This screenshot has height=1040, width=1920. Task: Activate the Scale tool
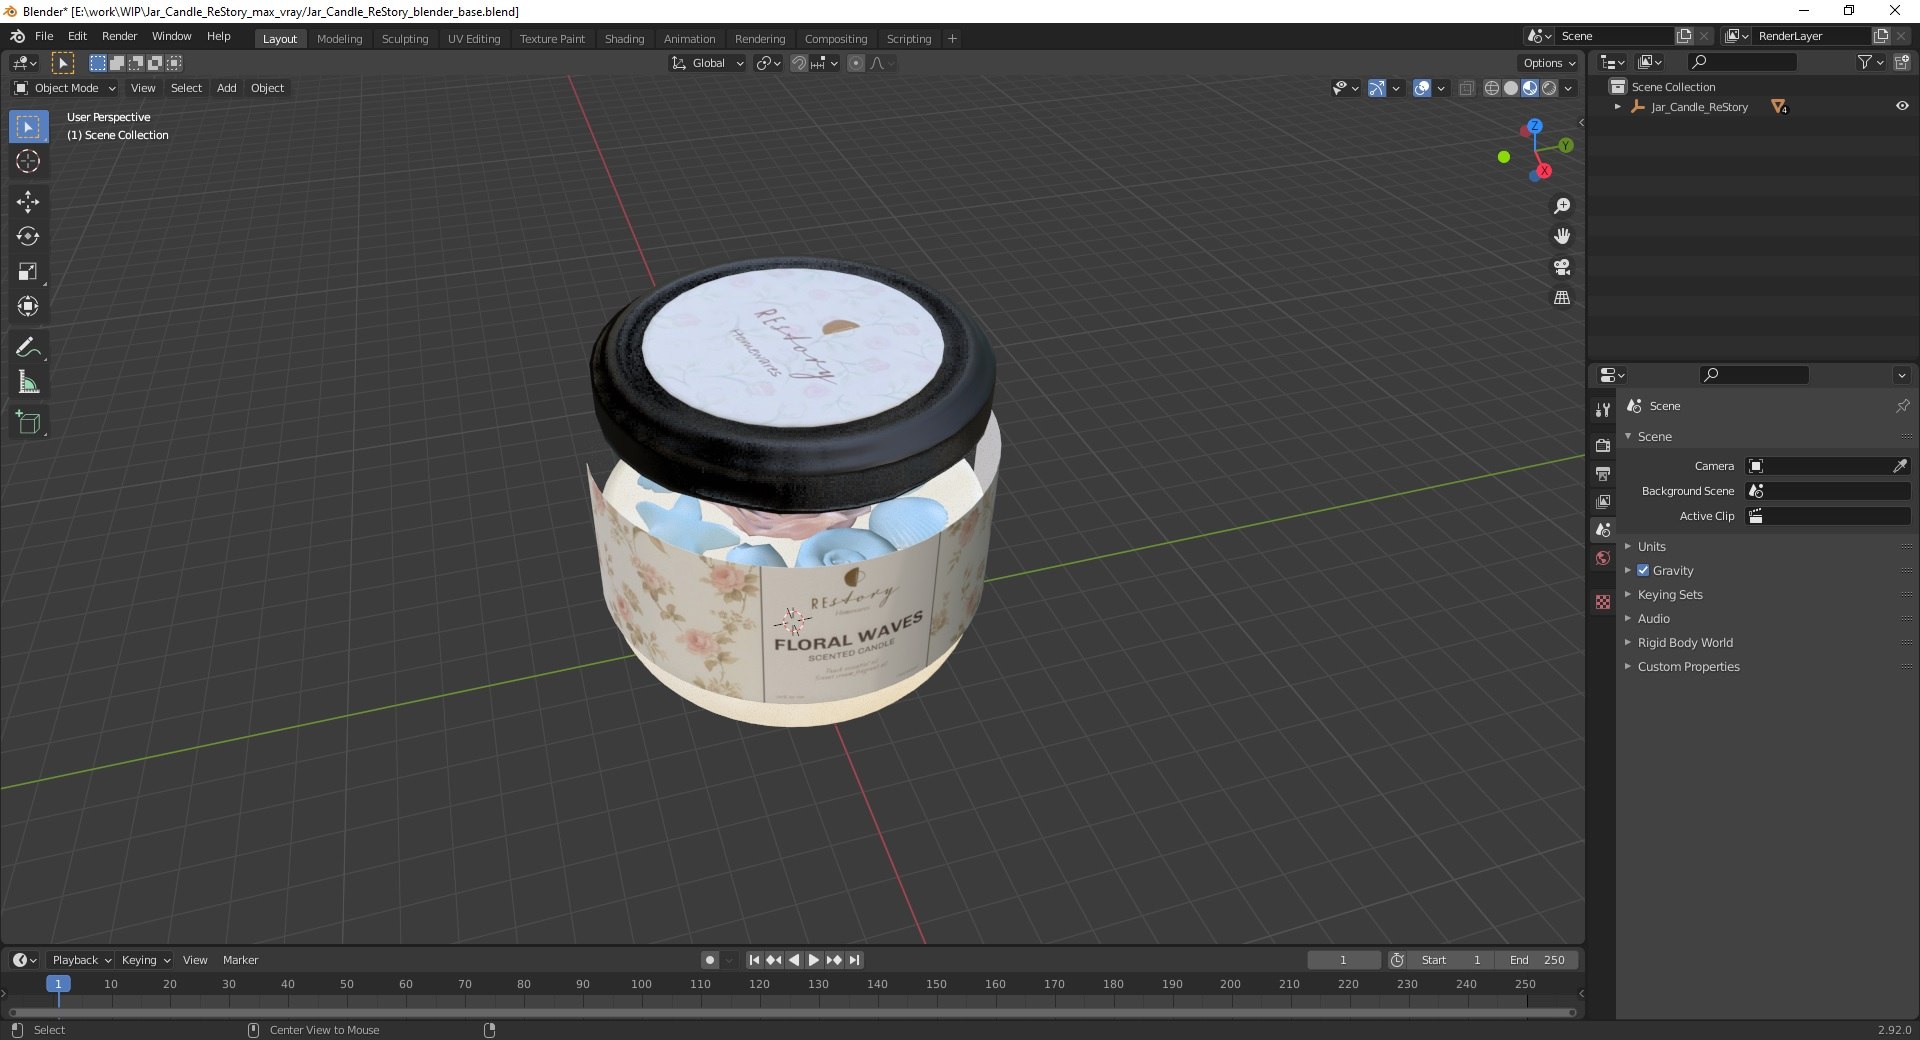coord(28,272)
